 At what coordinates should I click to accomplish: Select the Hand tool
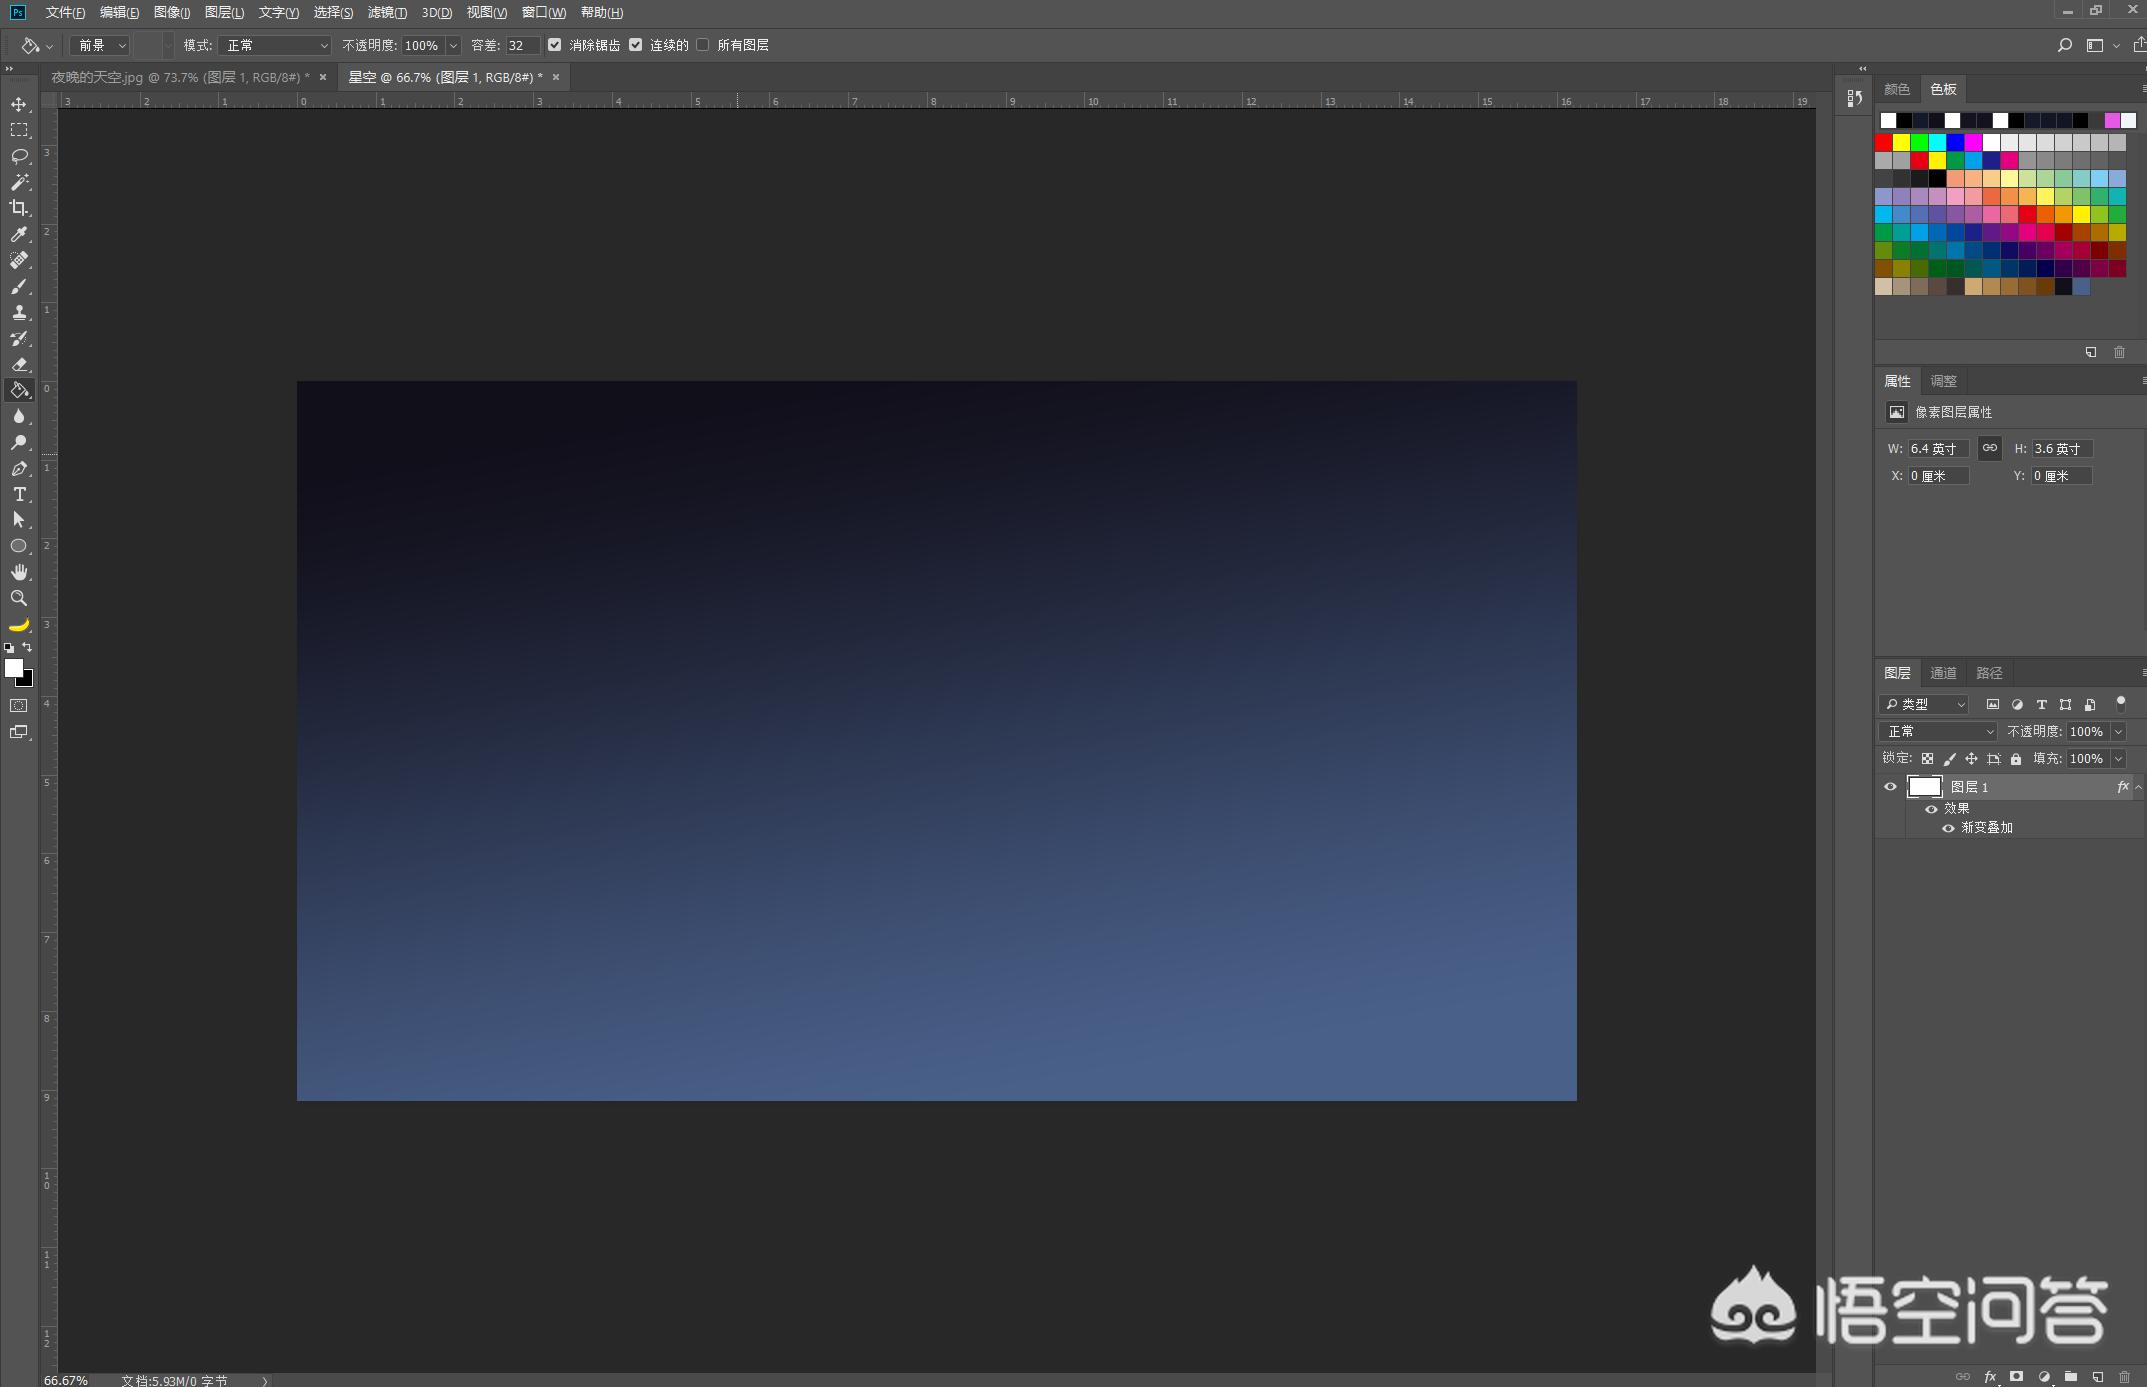click(19, 572)
